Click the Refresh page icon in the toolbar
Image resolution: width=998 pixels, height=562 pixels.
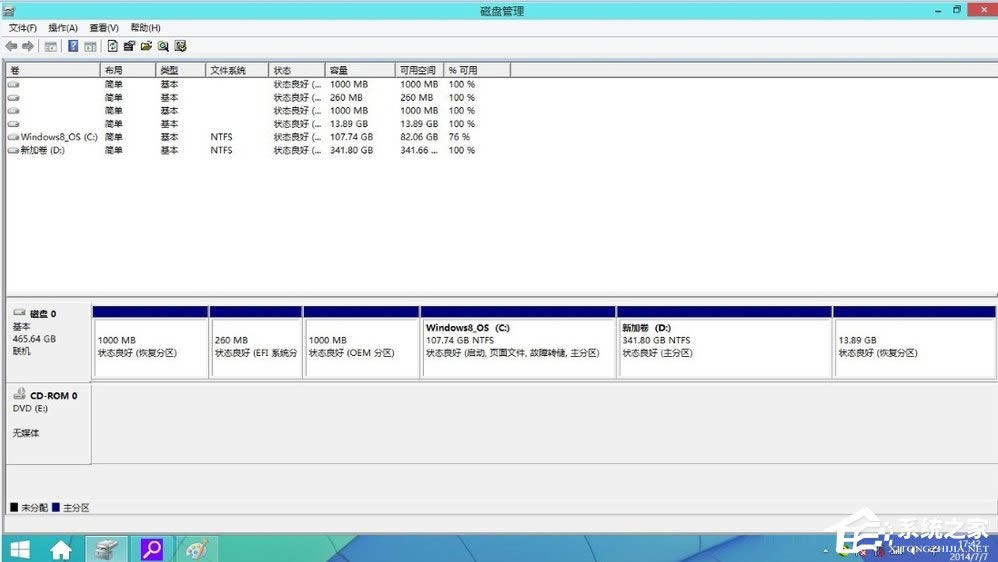tap(113, 46)
